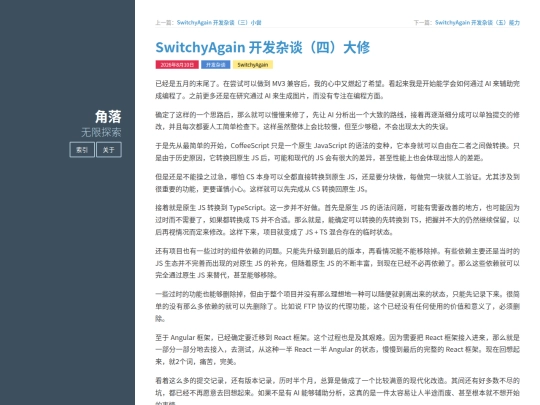This screenshot has width=540, height=405.
Task: Click the paragraph starting 还有项目也有一些过时的
Action: coord(338,263)
